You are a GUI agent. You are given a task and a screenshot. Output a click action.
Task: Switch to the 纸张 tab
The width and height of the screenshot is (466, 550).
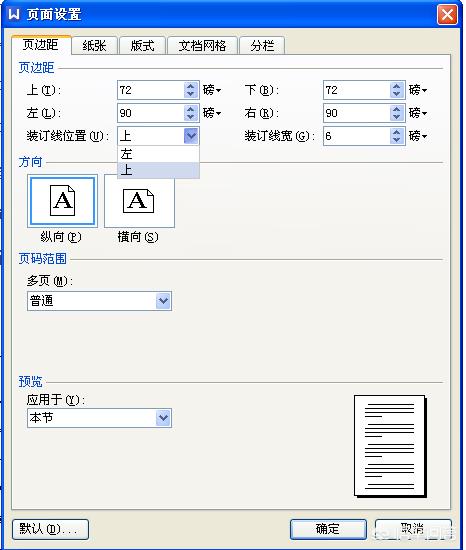(x=94, y=46)
